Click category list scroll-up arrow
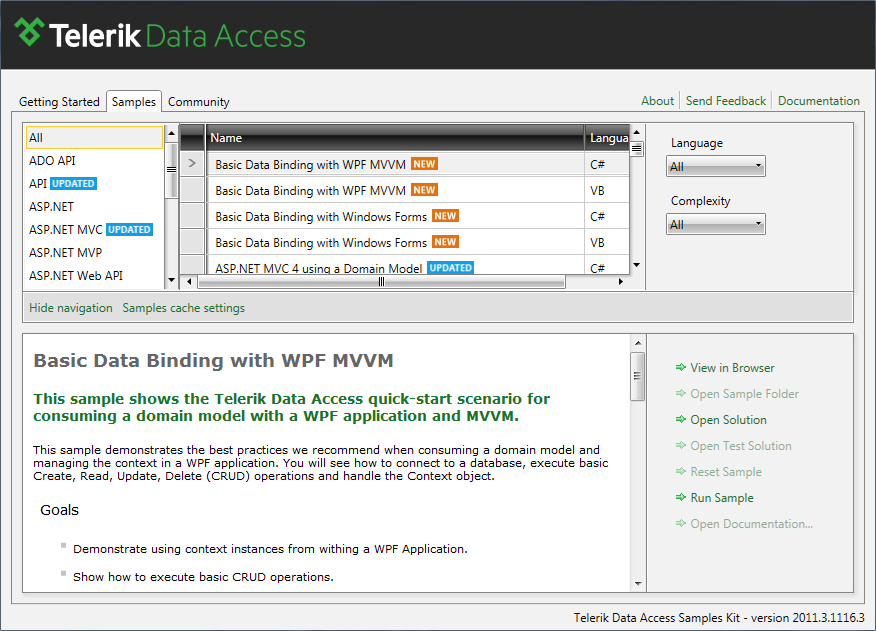The height and width of the screenshot is (631, 876). click(x=172, y=133)
